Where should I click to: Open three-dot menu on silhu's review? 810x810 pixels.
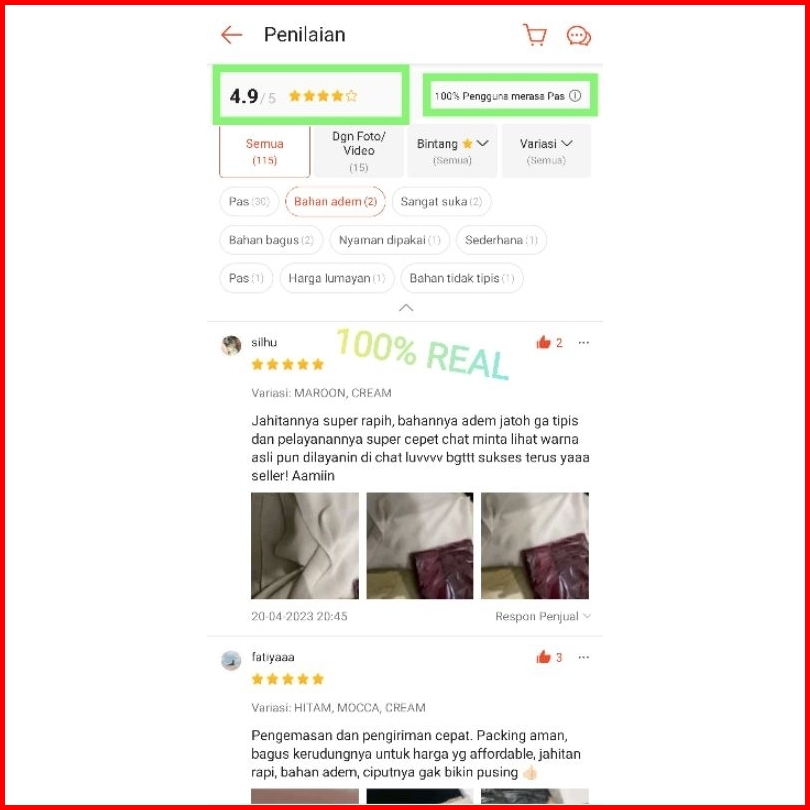click(584, 342)
